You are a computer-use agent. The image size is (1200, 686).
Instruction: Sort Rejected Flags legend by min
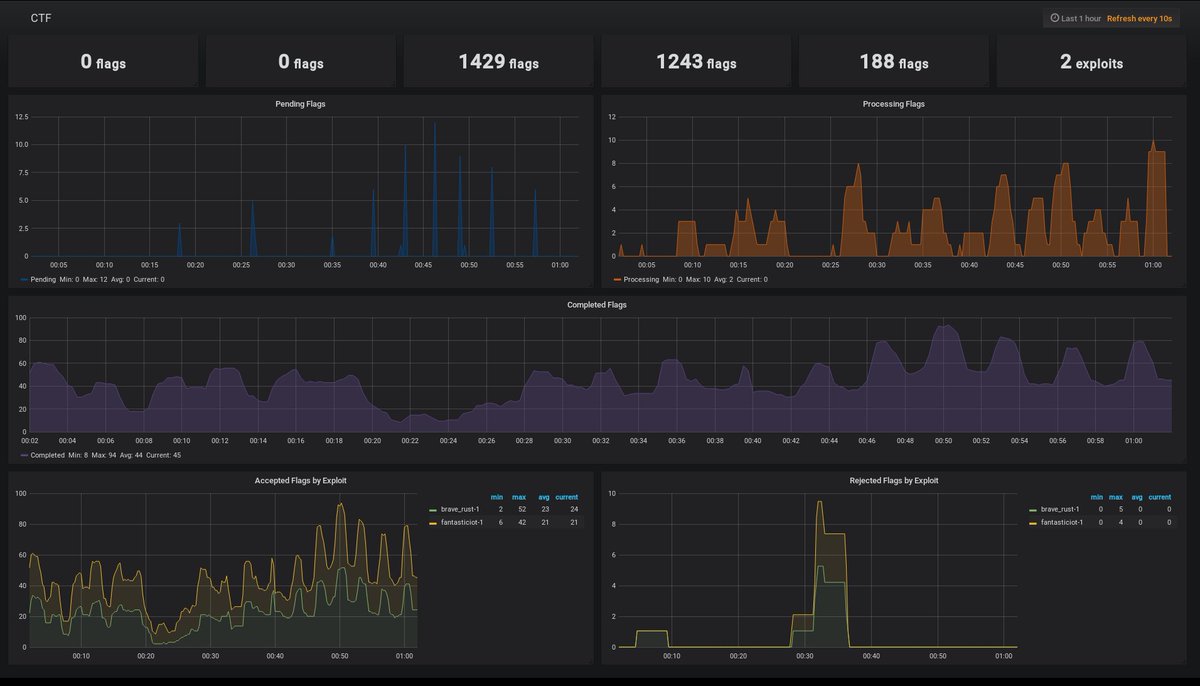pos(1097,497)
